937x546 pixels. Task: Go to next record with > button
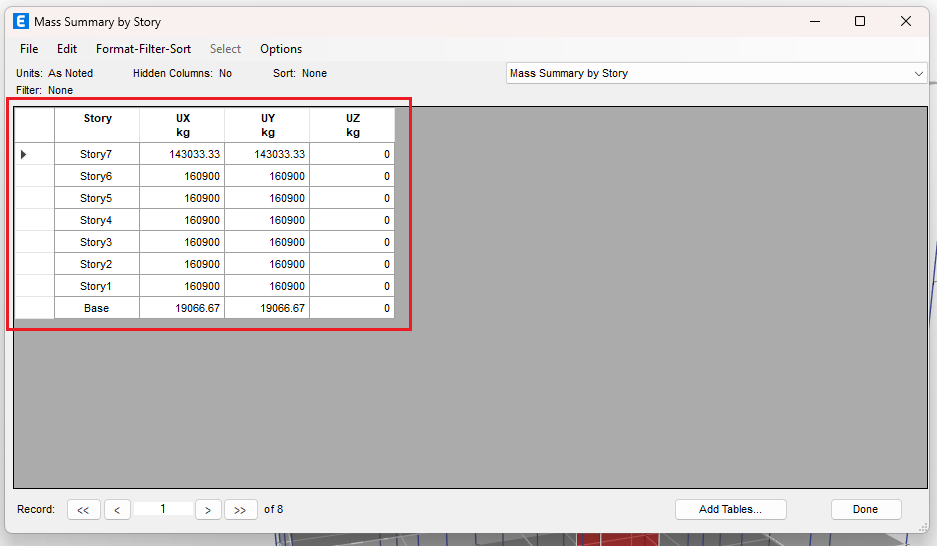tap(208, 510)
